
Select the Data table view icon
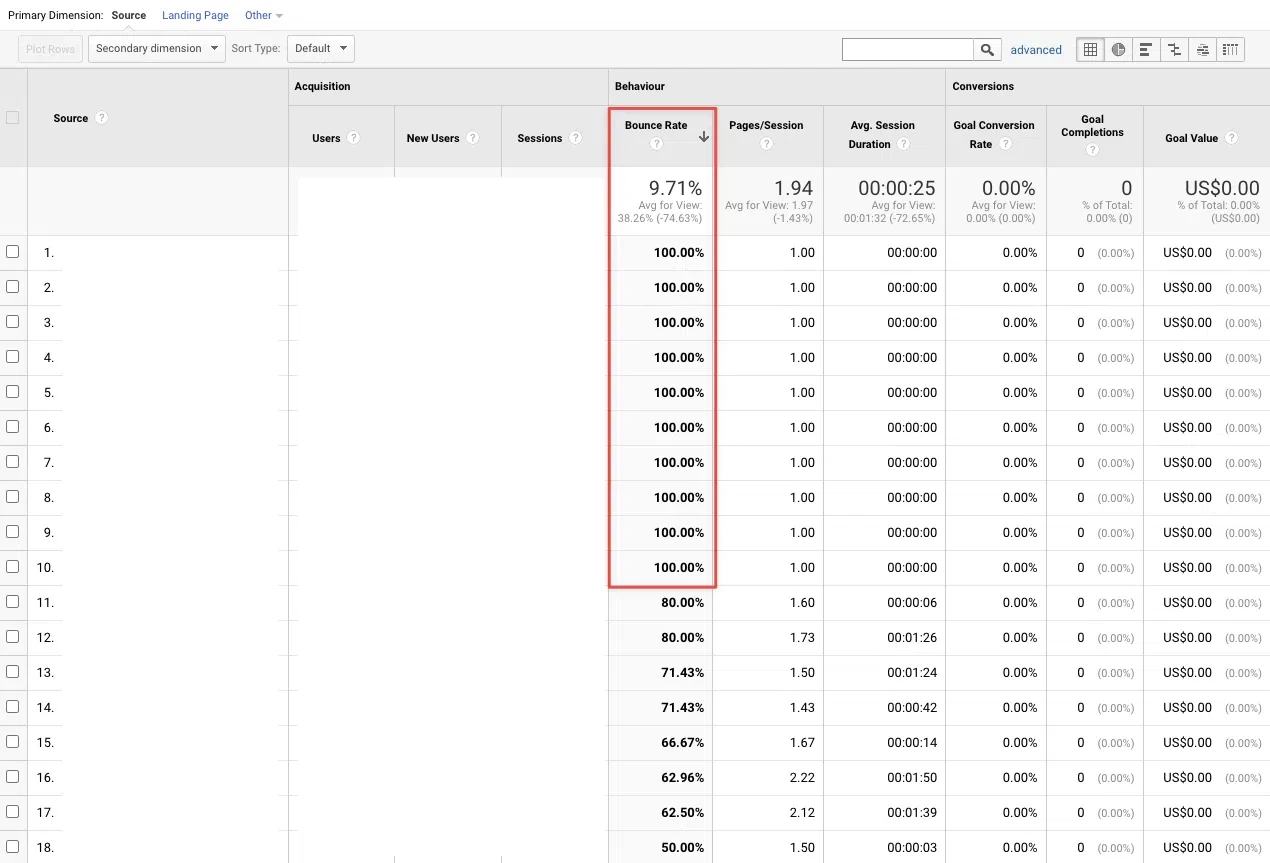click(1089, 49)
